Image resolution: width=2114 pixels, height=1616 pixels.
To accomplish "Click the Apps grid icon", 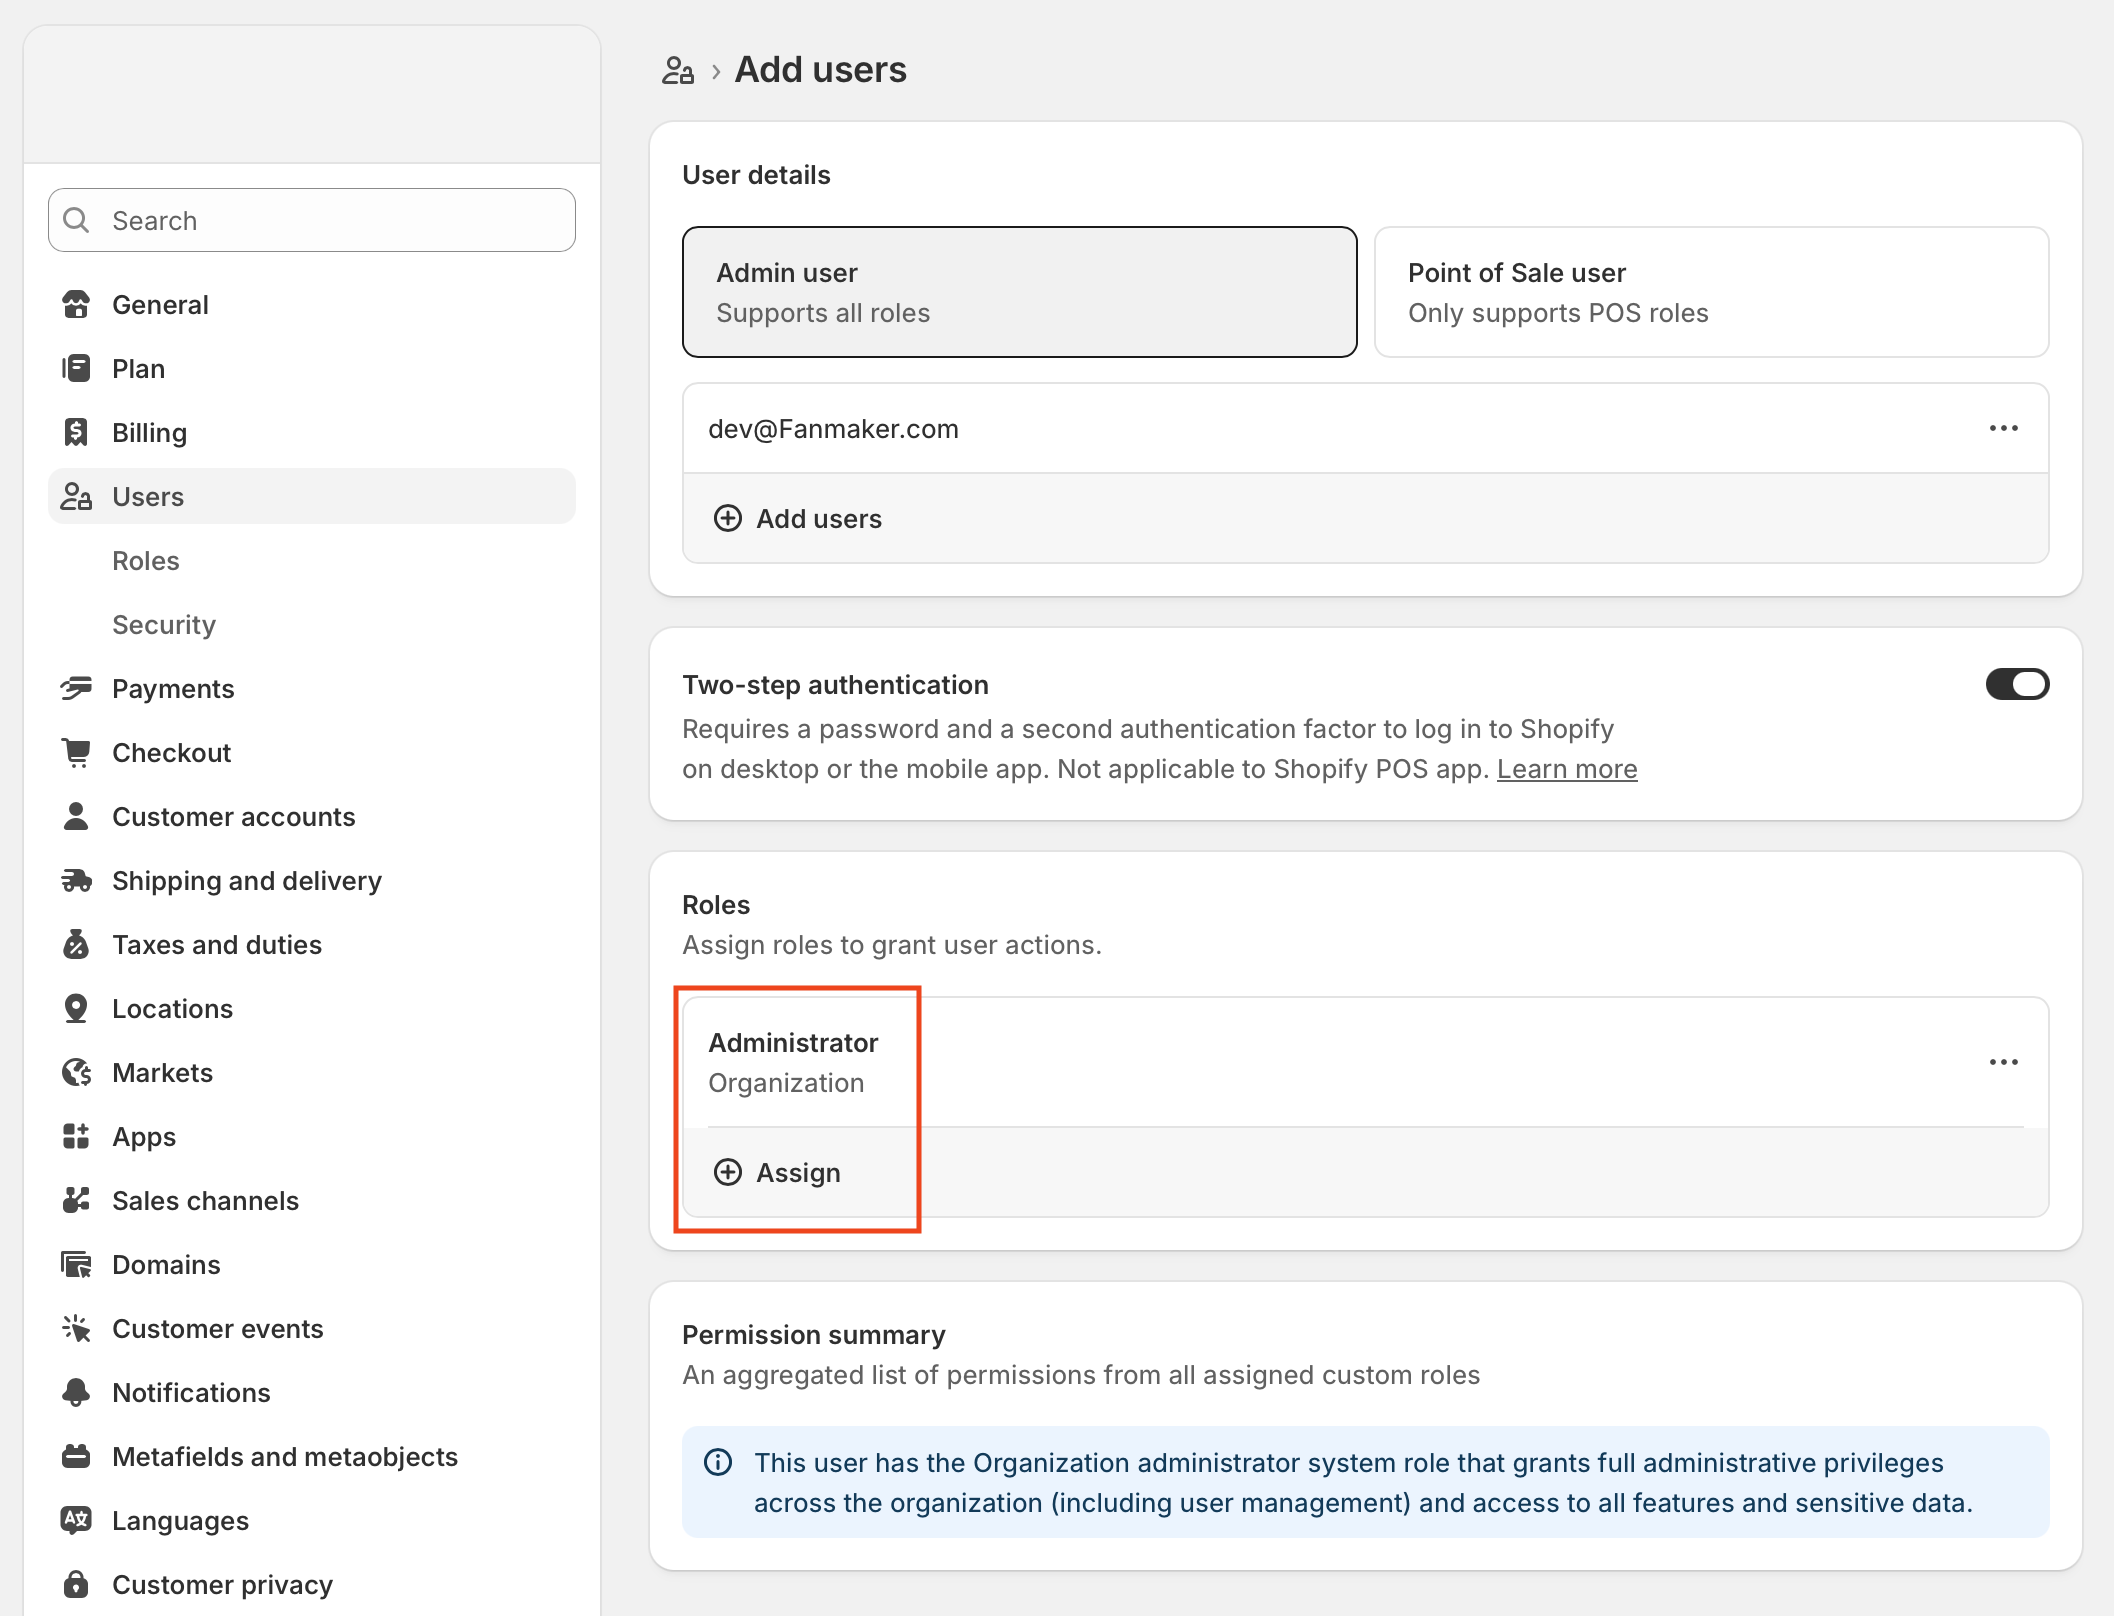I will coord(76,1136).
